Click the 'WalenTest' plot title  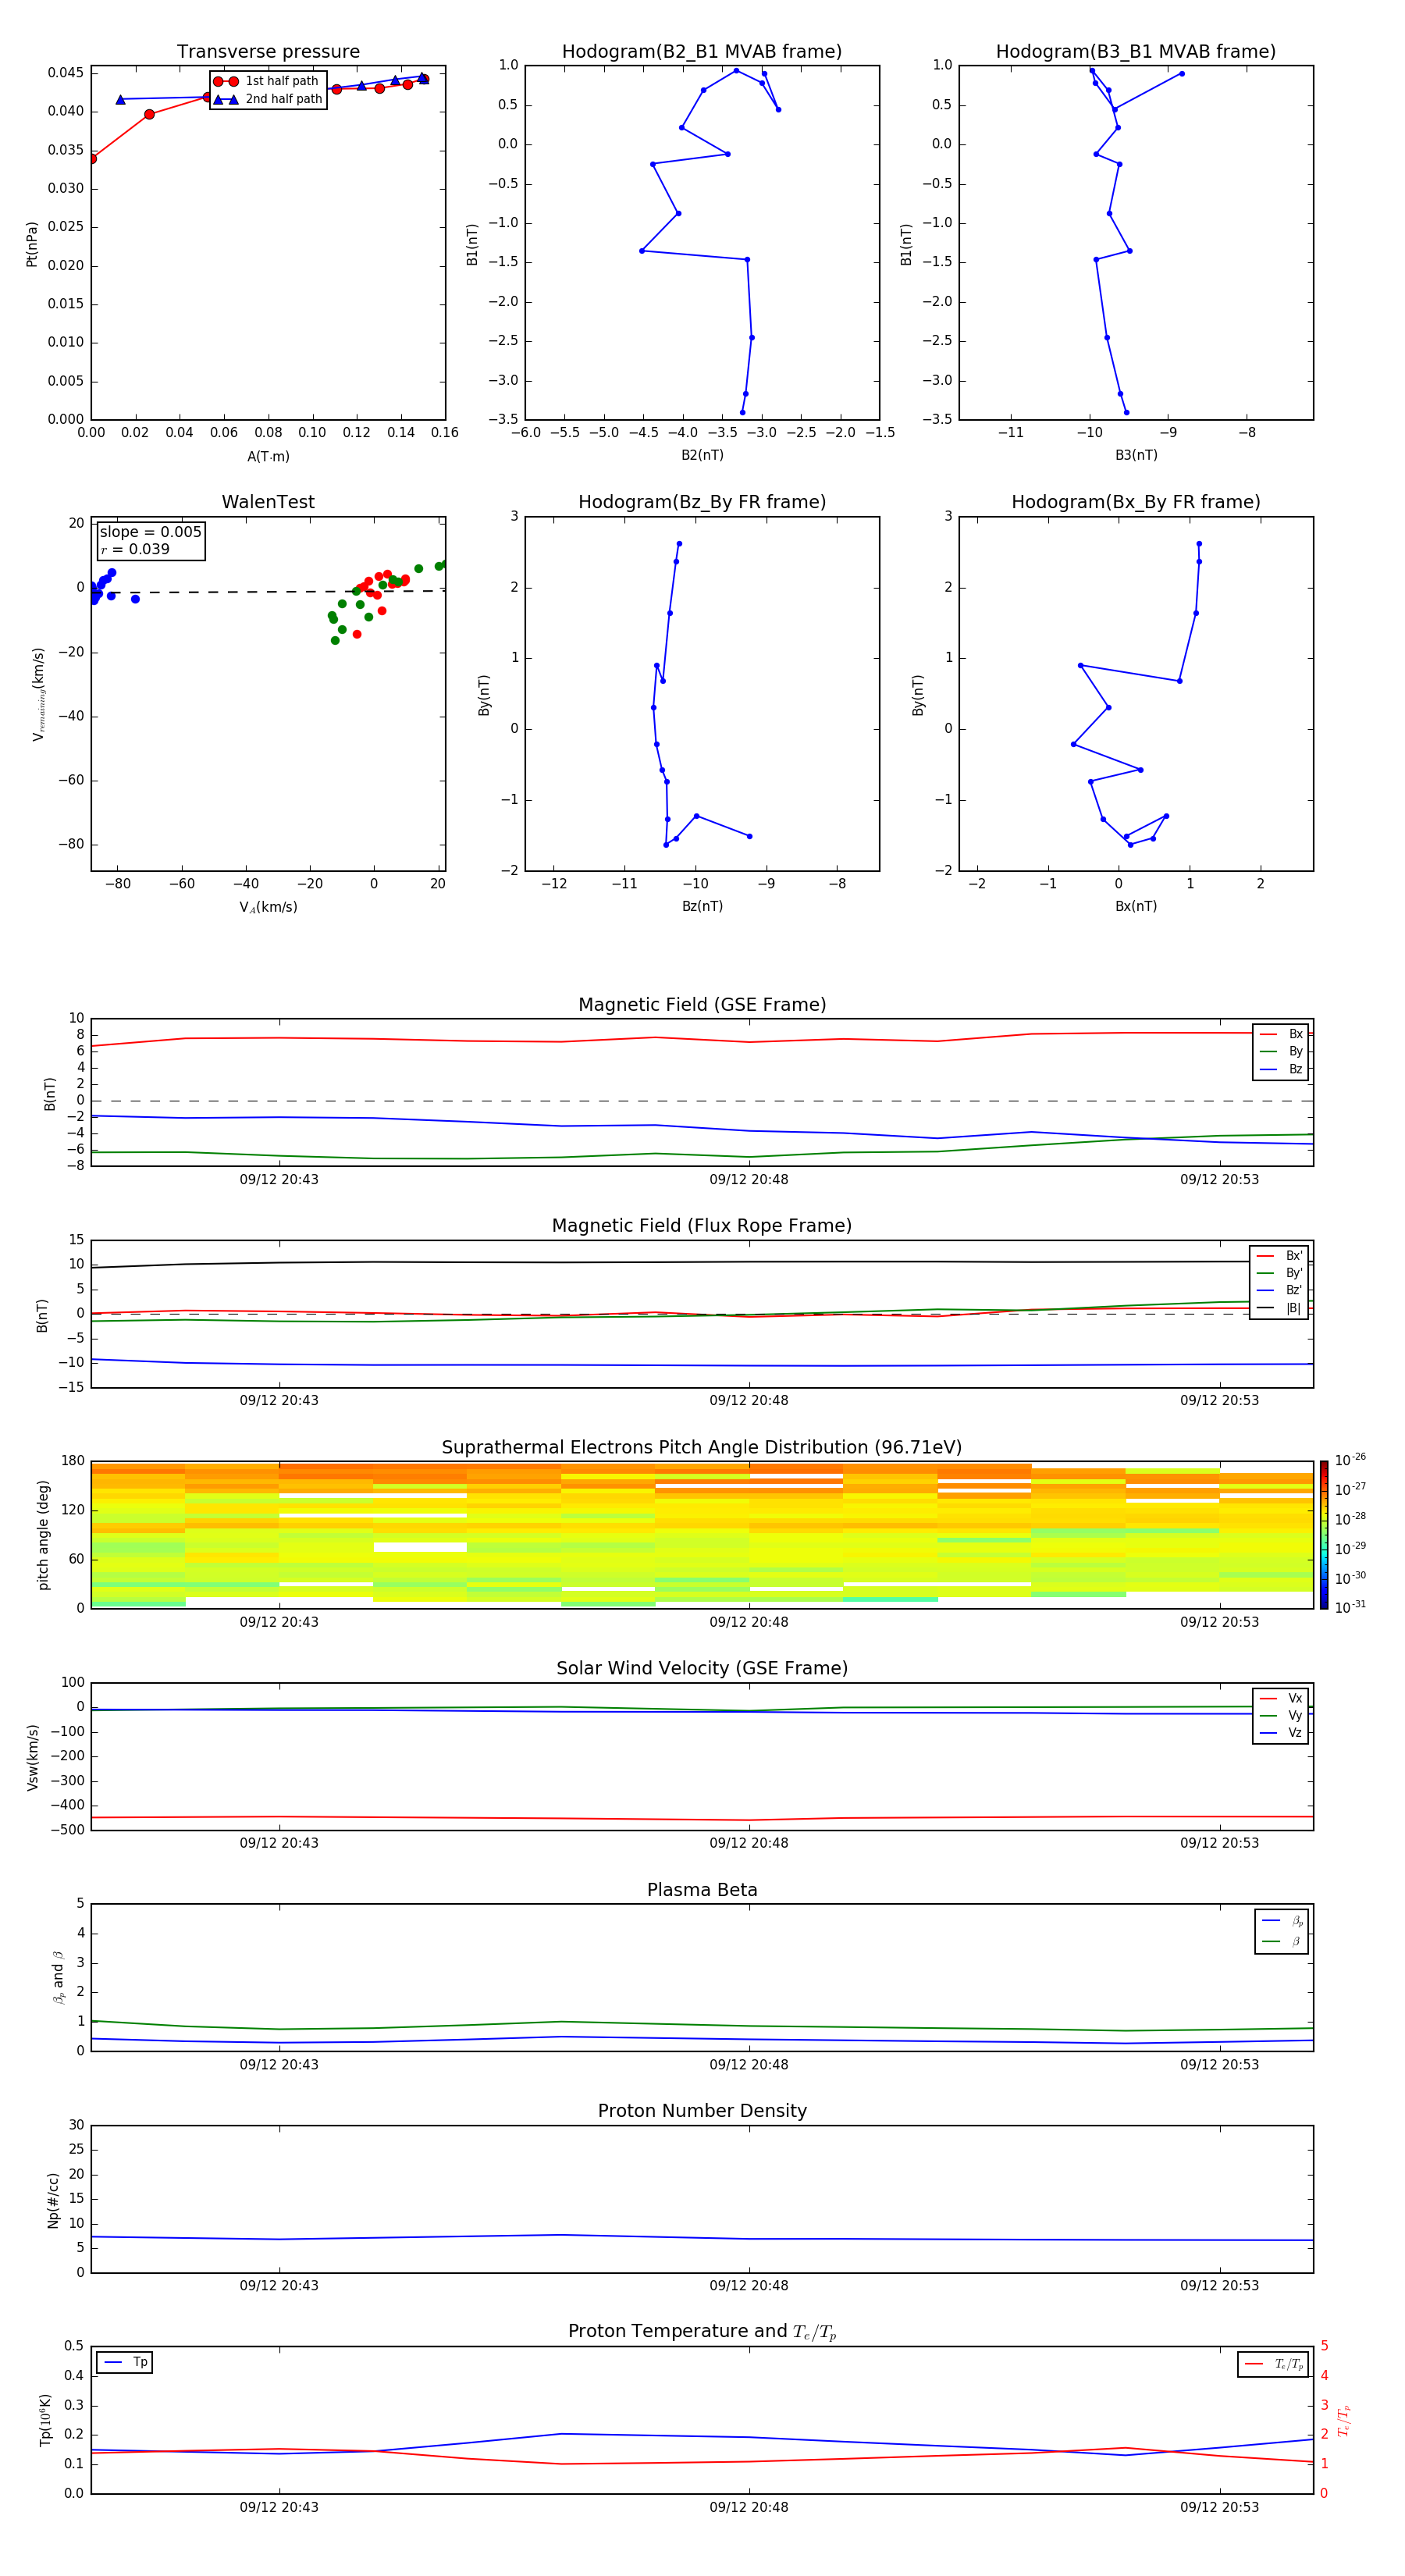[x=268, y=502]
